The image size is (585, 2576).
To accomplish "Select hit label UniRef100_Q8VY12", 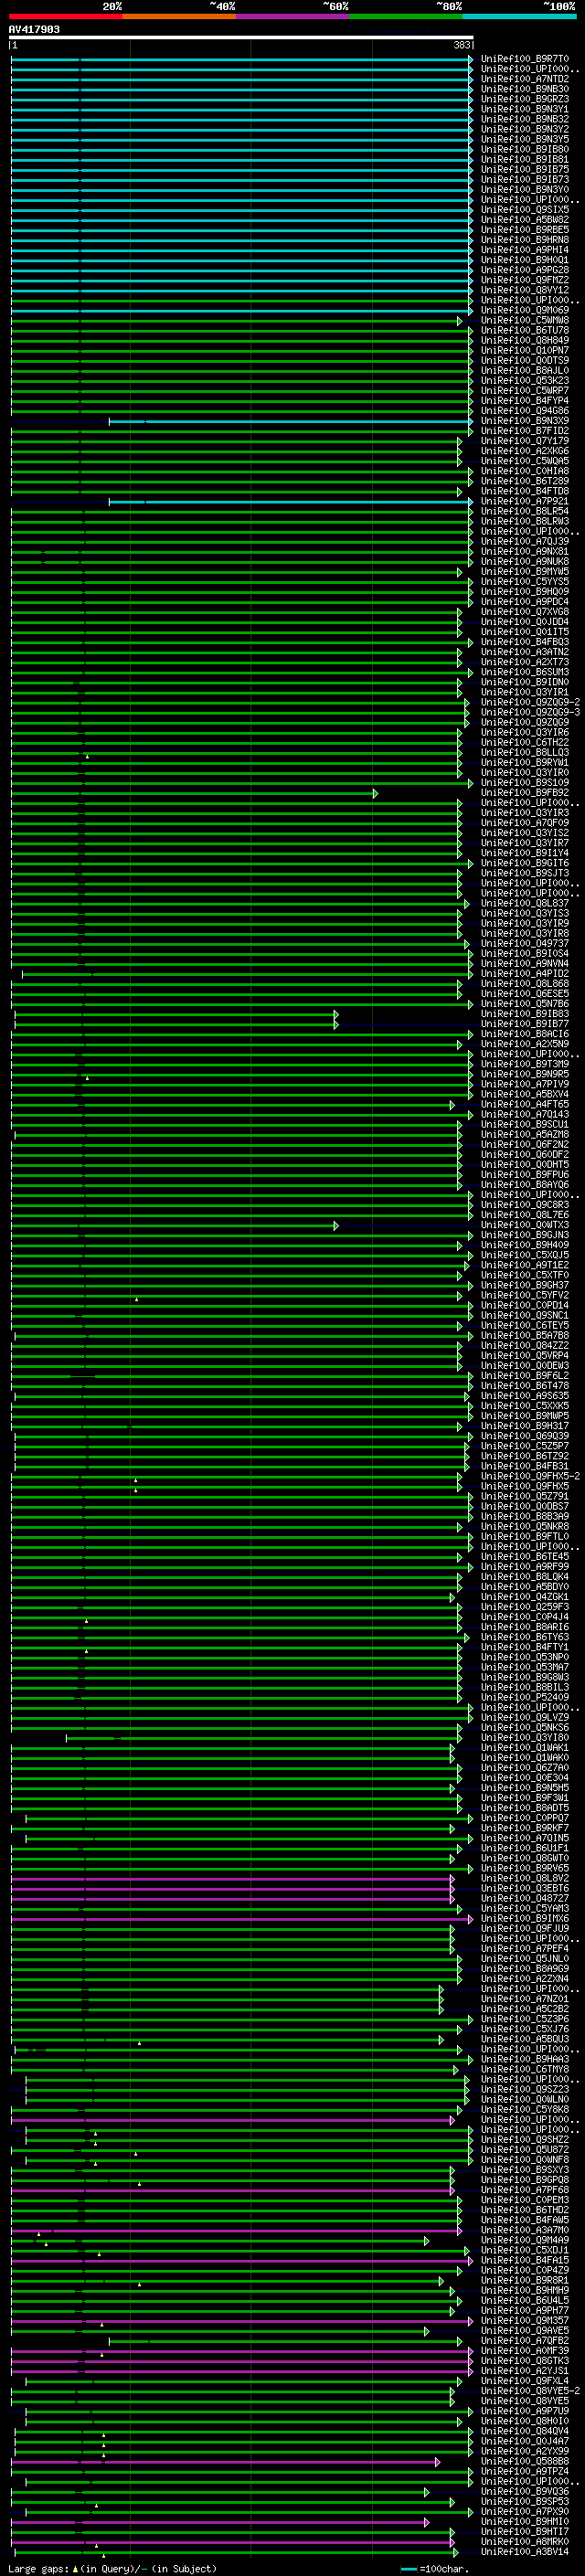I will pos(525,290).
